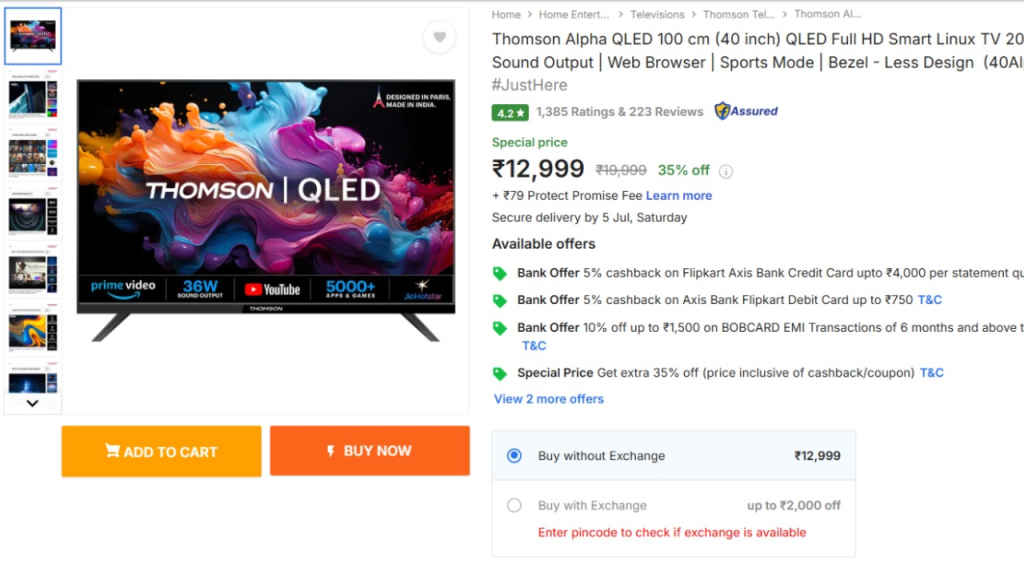This screenshot has width=1024, height=576.
Task: Choose Buy with Exchange option
Action: click(x=514, y=505)
